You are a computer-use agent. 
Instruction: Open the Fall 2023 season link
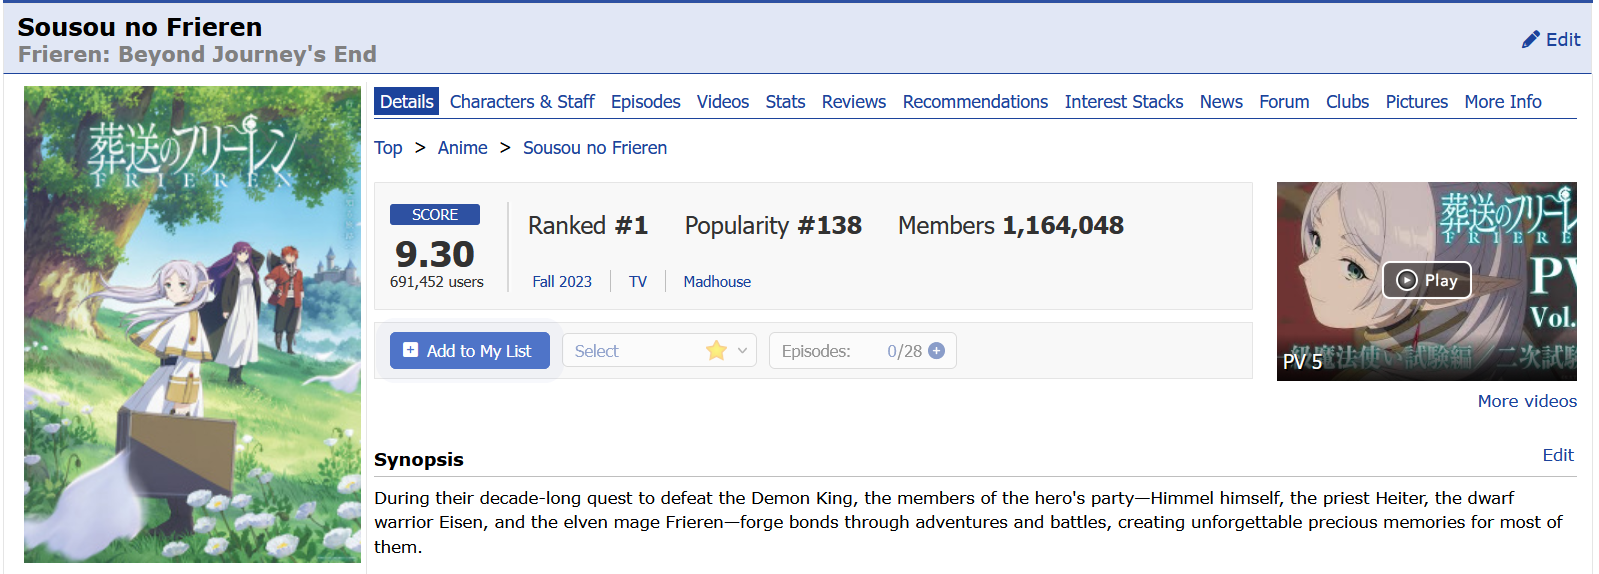(x=561, y=282)
